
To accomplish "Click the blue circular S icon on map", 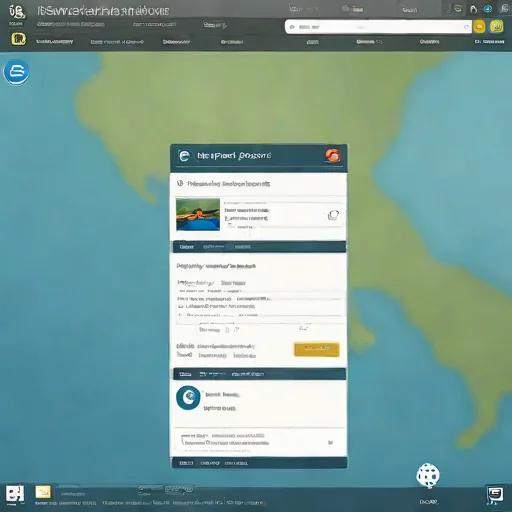I will click(16, 72).
